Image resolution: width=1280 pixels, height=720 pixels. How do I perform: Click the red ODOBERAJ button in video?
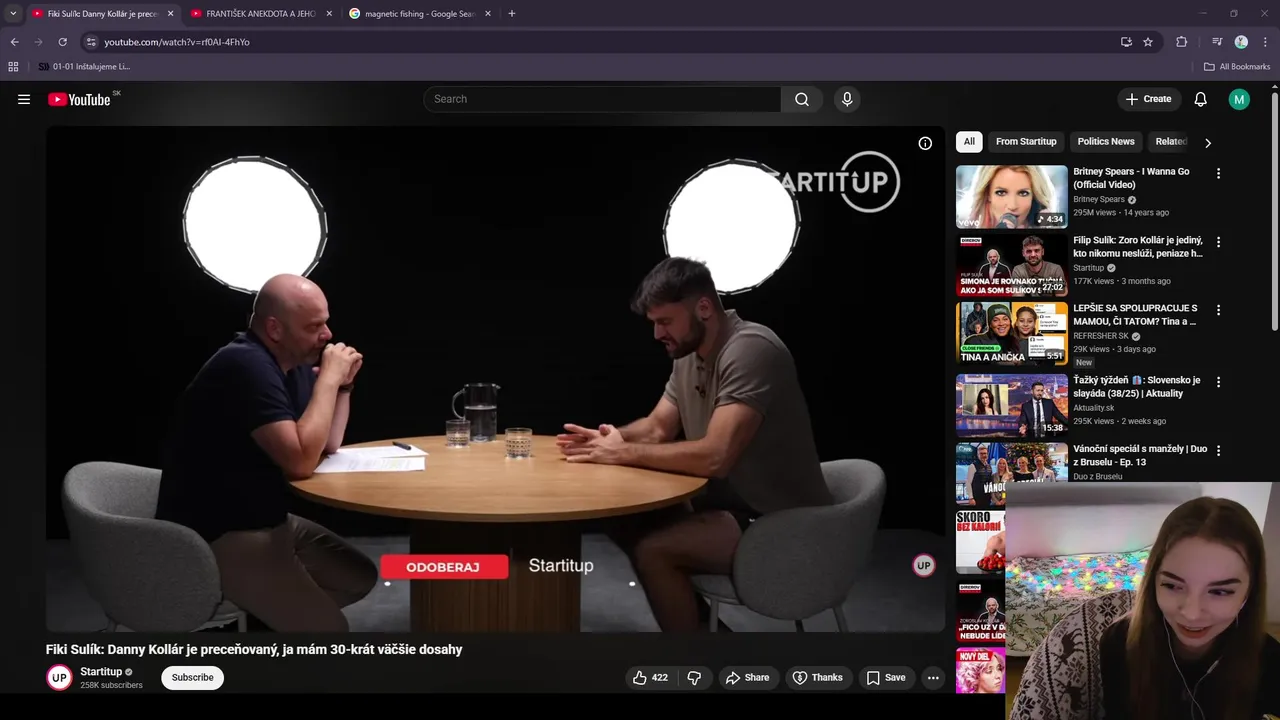coord(443,567)
